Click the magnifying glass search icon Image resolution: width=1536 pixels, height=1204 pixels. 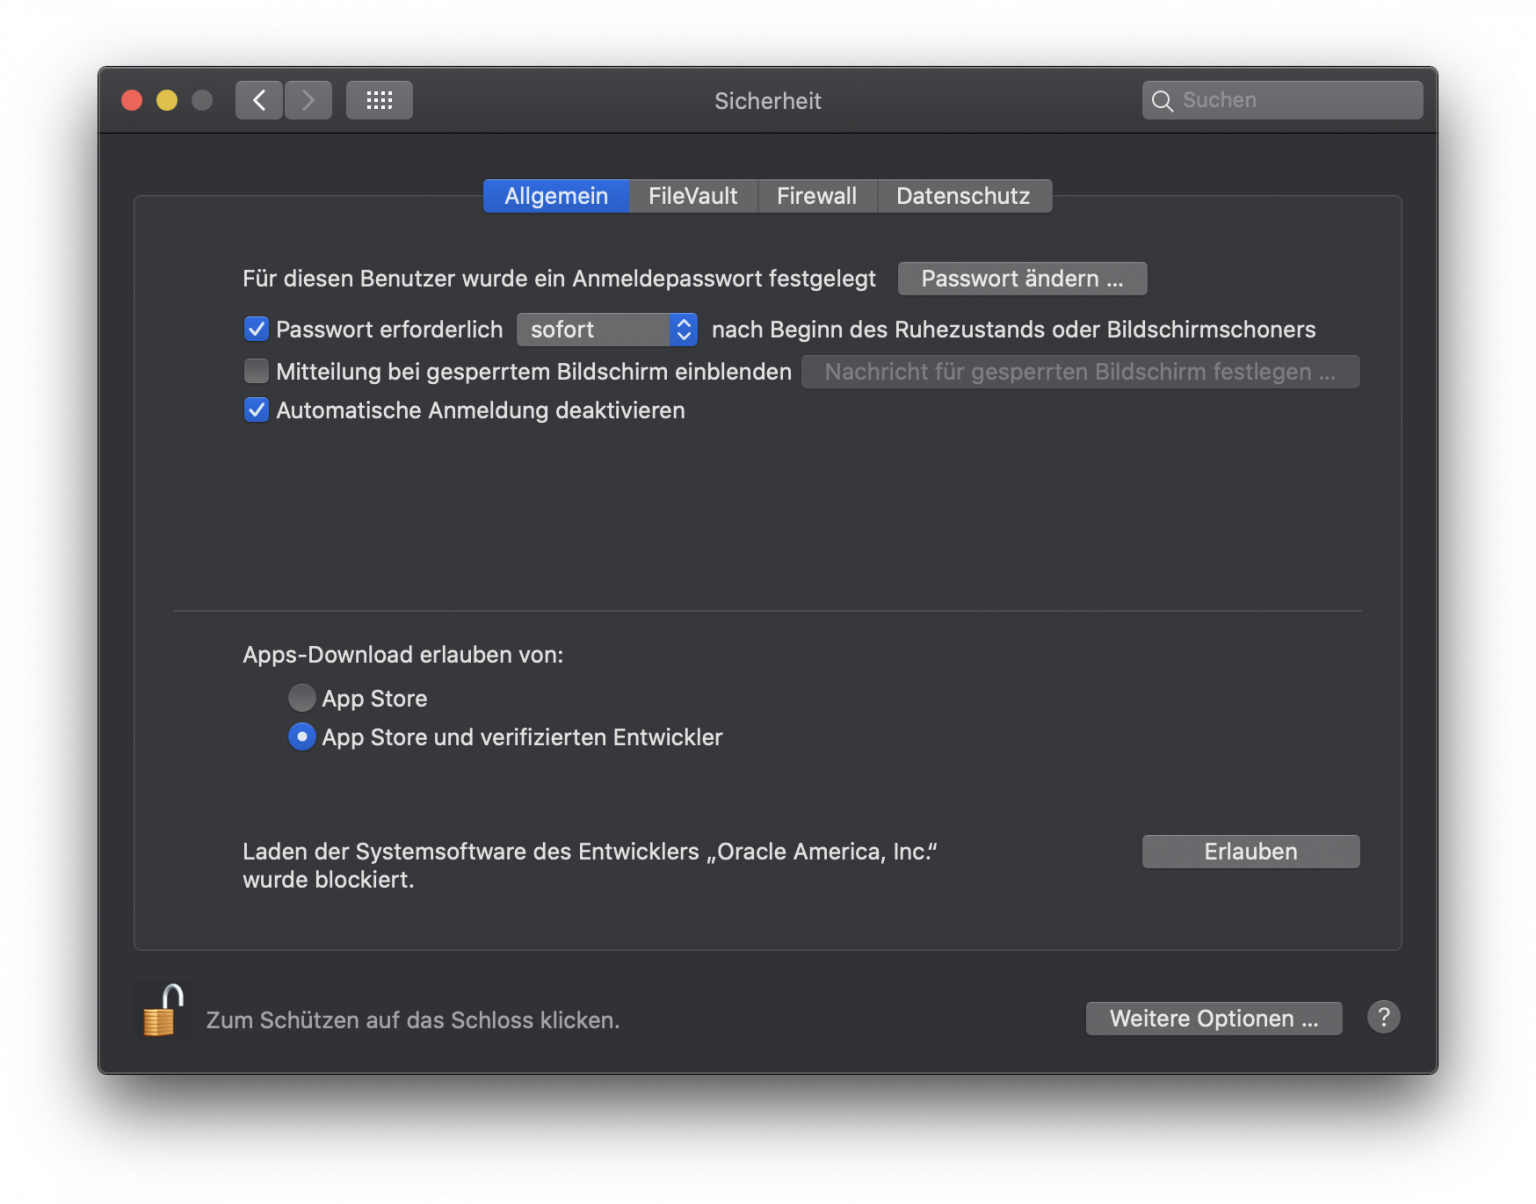coord(1162,101)
